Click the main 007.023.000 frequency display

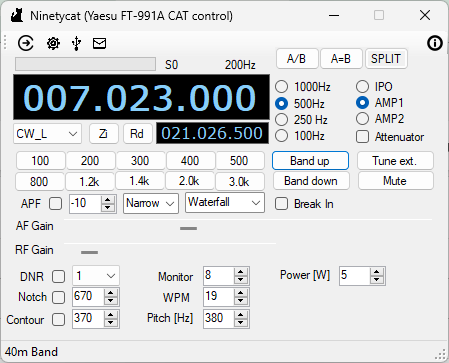[x=141, y=97]
